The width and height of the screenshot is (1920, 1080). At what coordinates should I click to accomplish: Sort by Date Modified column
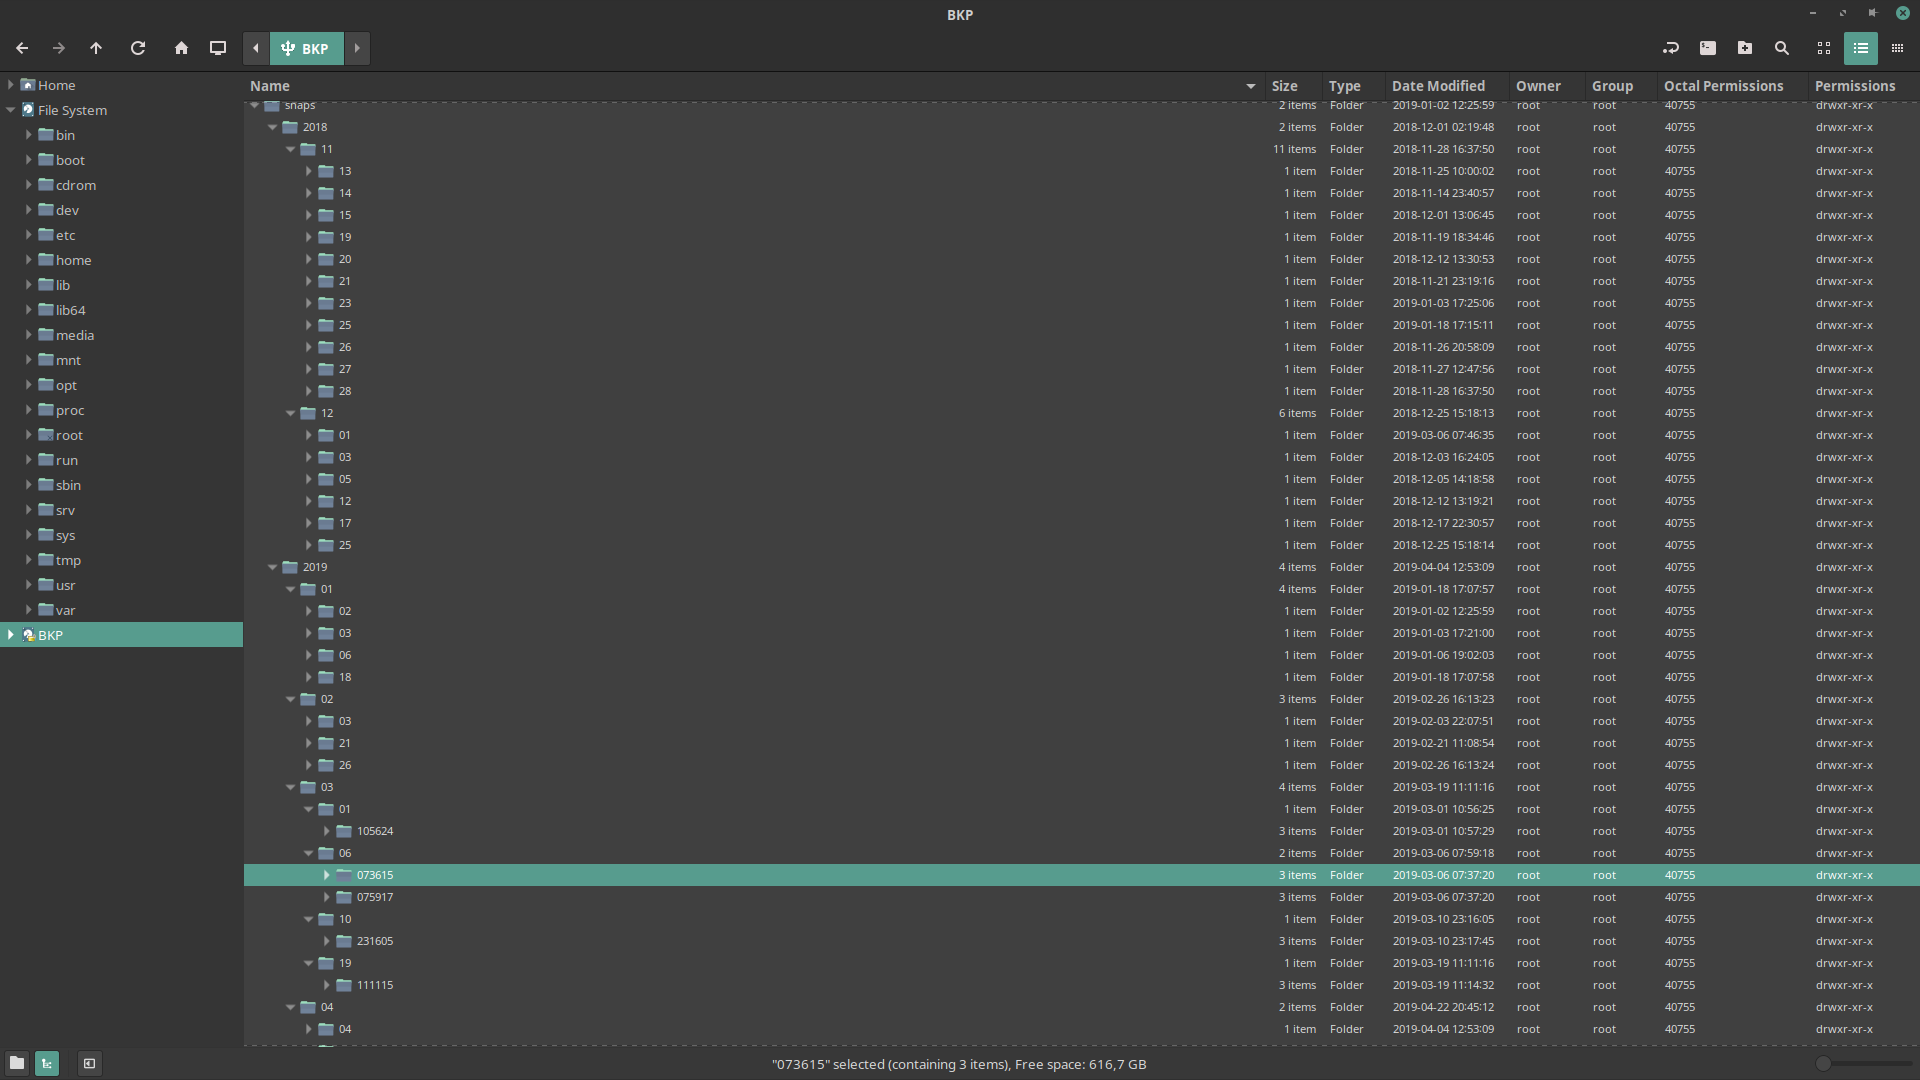point(1447,86)
